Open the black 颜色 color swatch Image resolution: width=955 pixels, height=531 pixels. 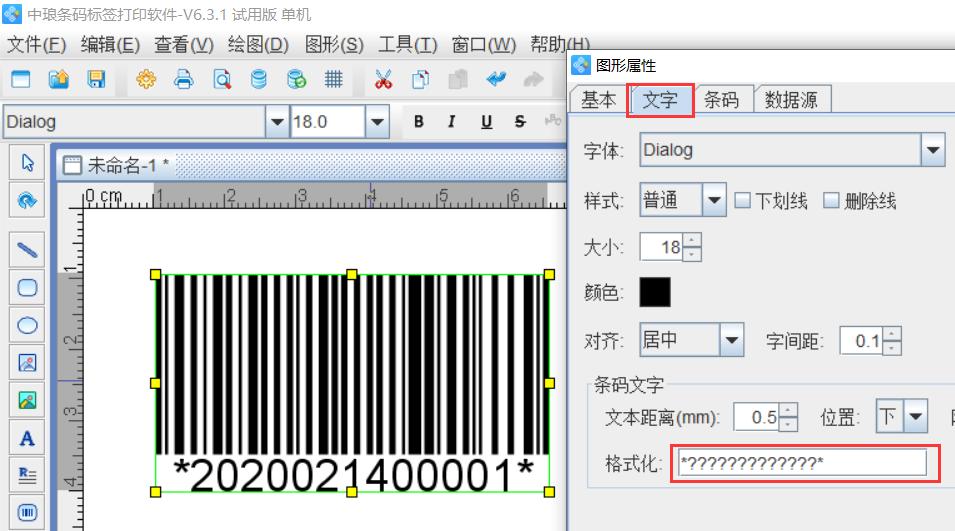[x=655, y=292]
